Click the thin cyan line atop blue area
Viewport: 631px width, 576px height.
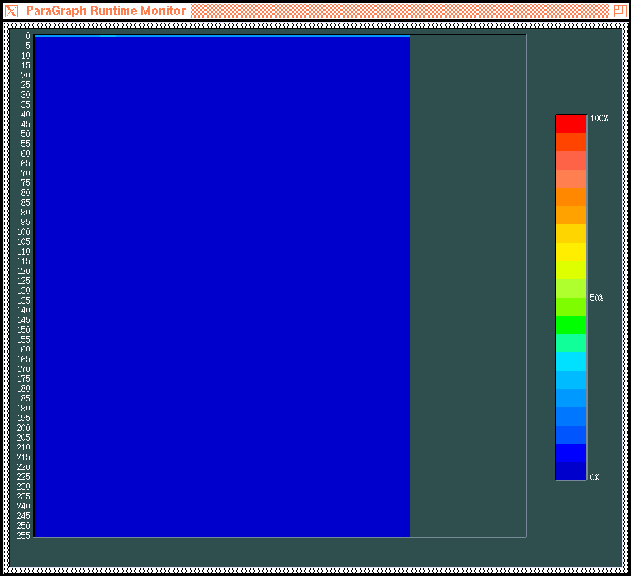(222, 36)
